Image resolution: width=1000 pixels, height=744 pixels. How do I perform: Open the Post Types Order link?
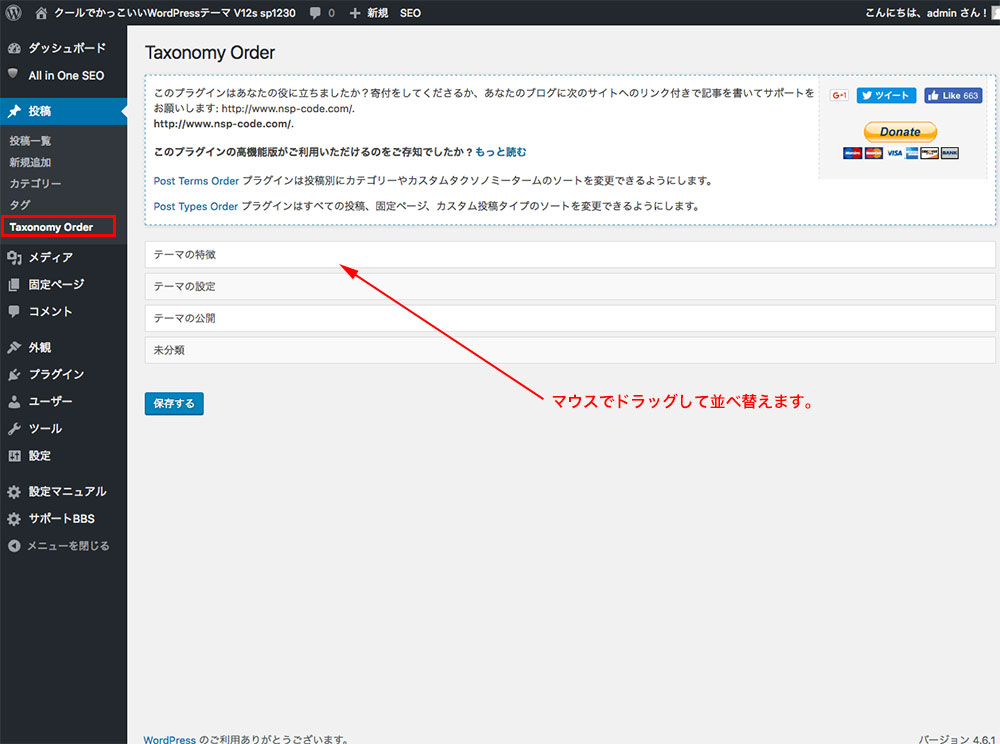coord(195,207)
